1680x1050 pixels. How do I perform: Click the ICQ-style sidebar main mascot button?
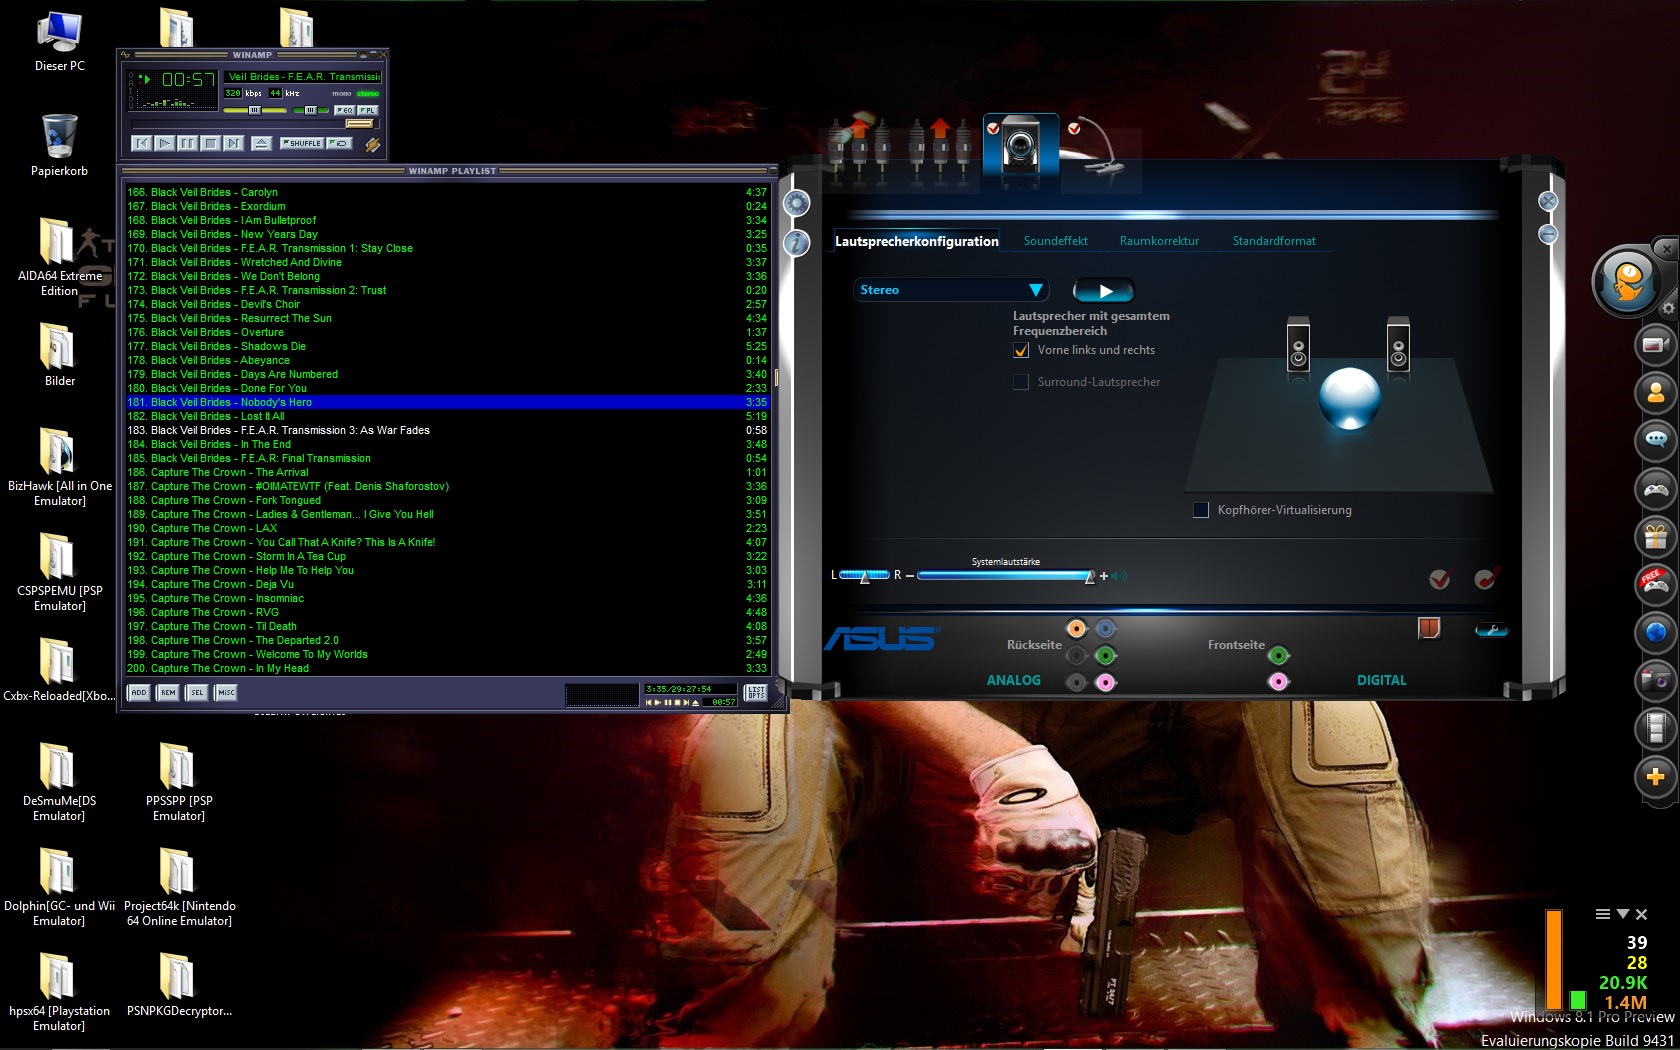click(1628, 280)
